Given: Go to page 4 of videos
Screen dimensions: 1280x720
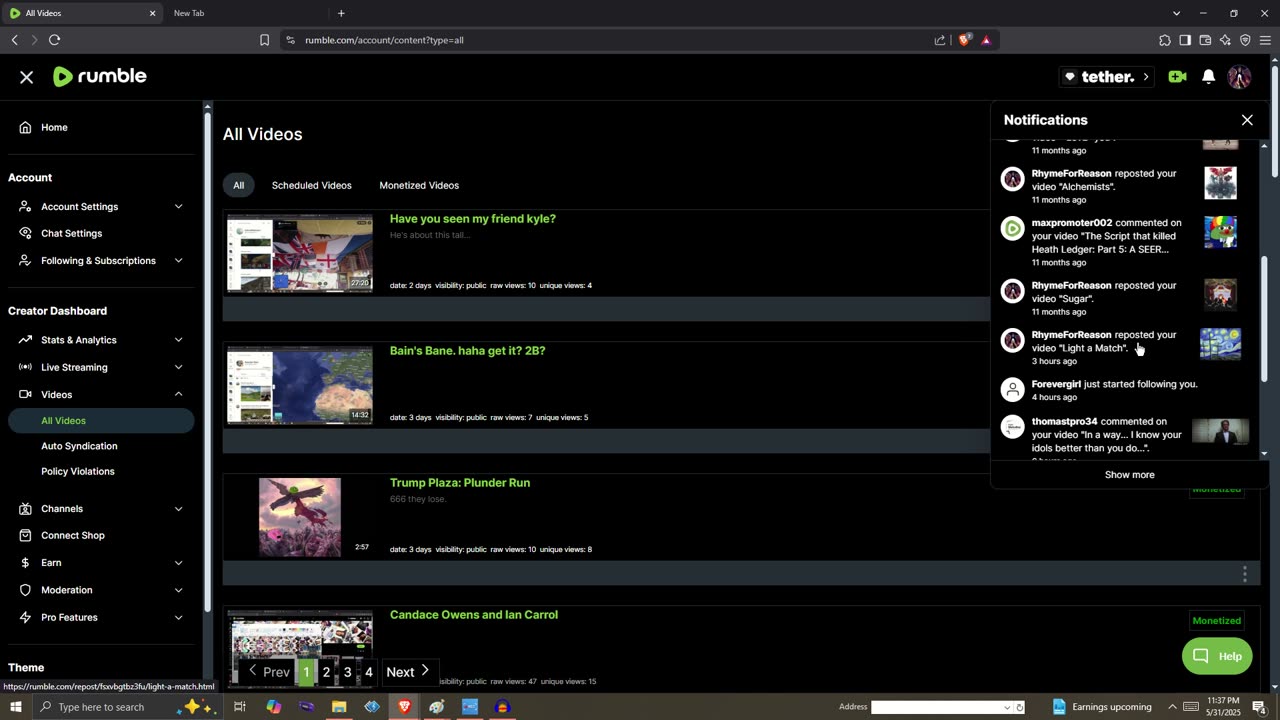Looking at the screenshot, I should point(369,672).
